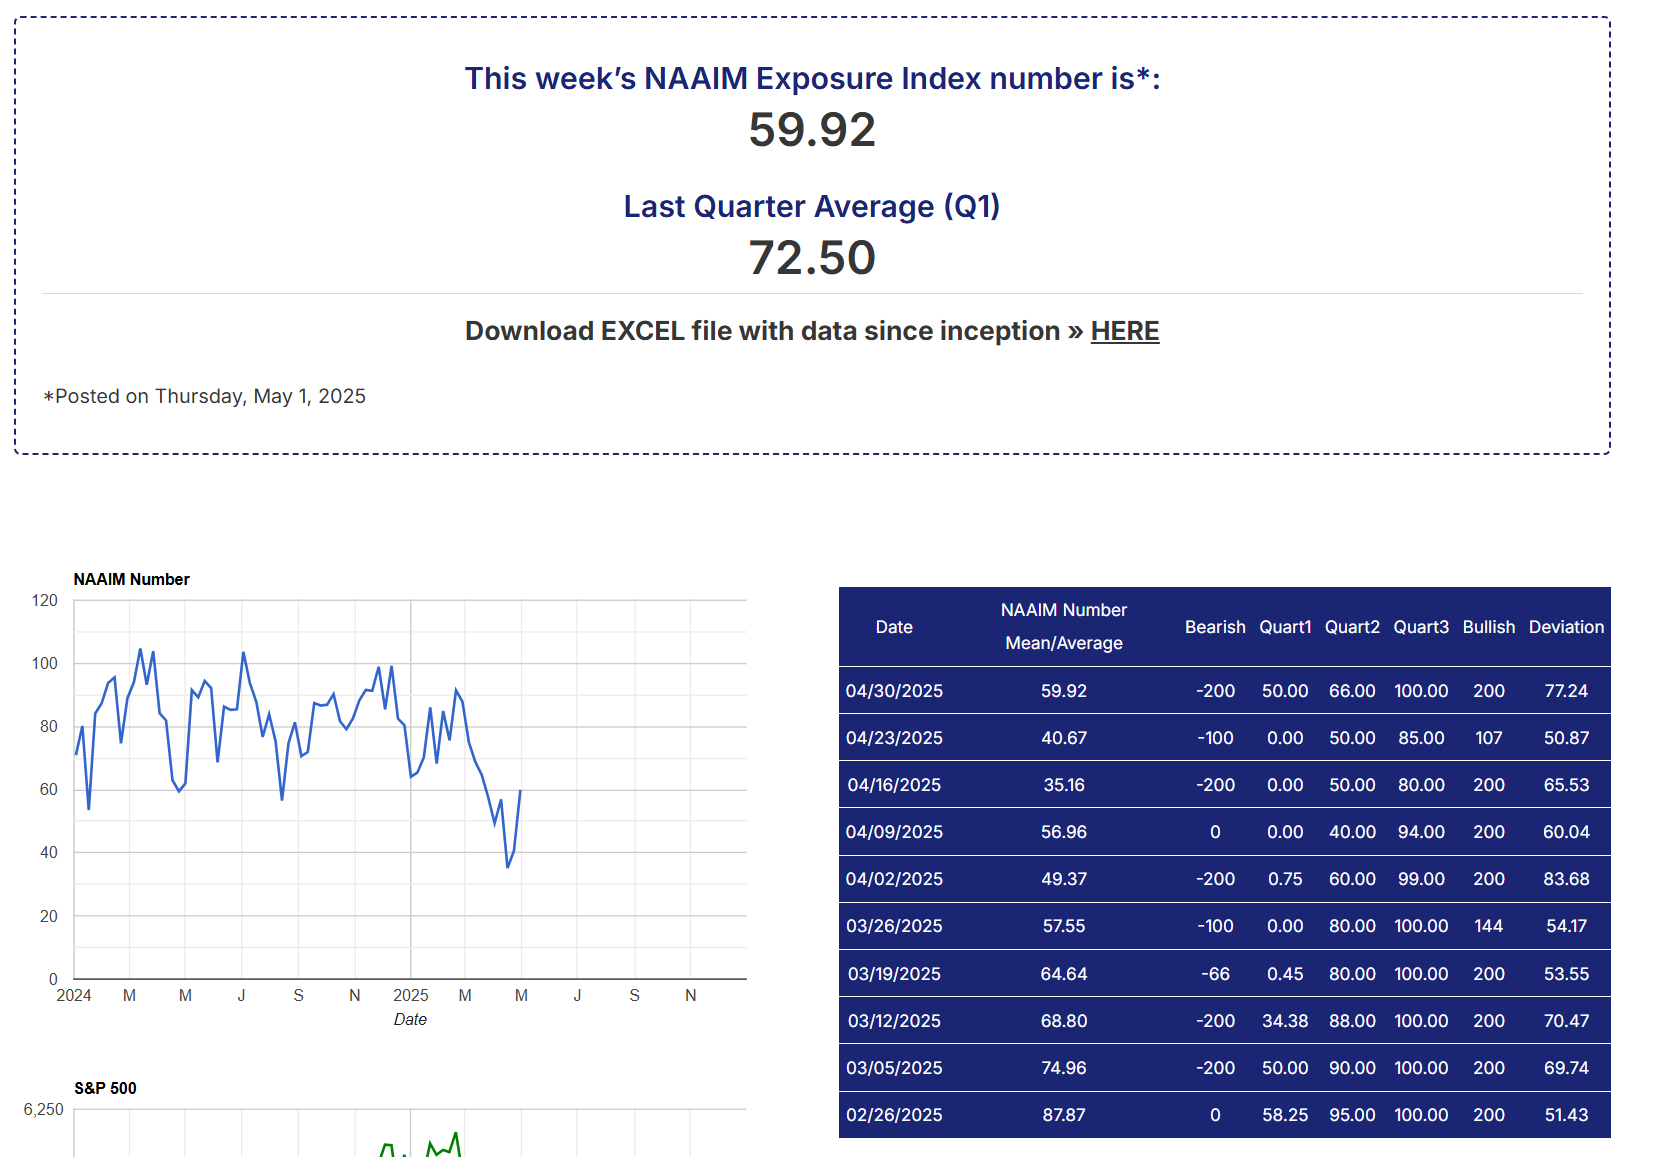Click the Date axis title below chart
The height and width of the screenshot is (1157, 1667).
410,1019
